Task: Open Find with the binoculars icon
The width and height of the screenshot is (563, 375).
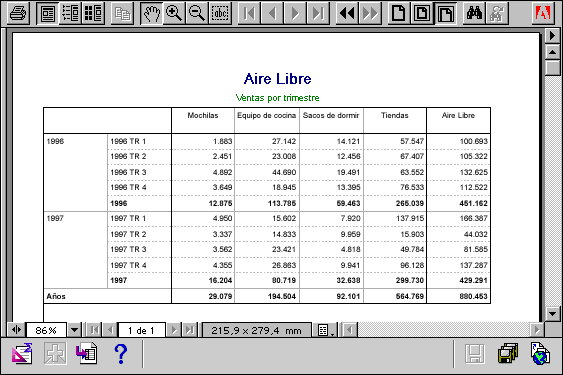Action: coord(474,14)
